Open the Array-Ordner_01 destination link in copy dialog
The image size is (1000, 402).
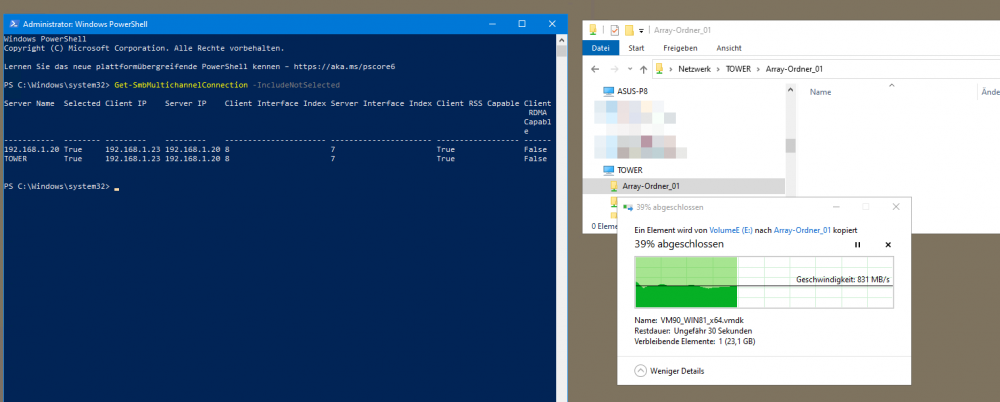tap(802, 230)
